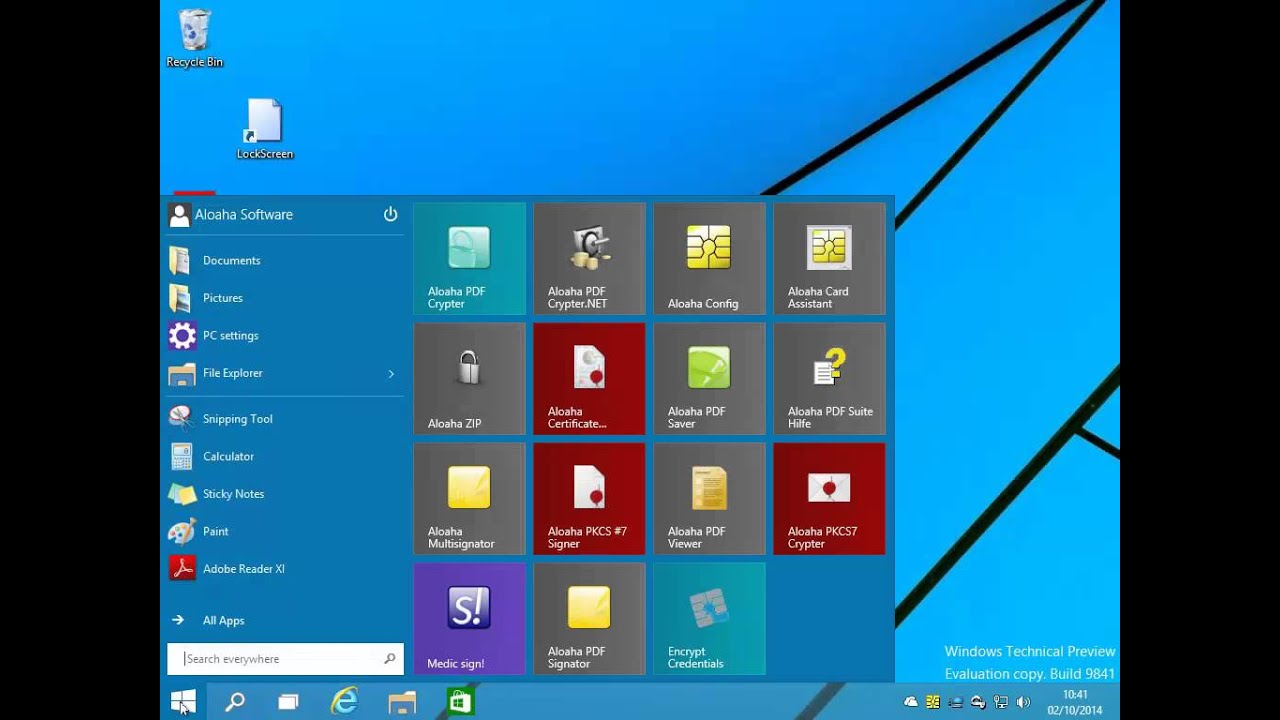This screenshot has height=720, width=1280.
Task: Click the magnifier icon in the search box
Action: pyautogui.click(x=390, y=659)
